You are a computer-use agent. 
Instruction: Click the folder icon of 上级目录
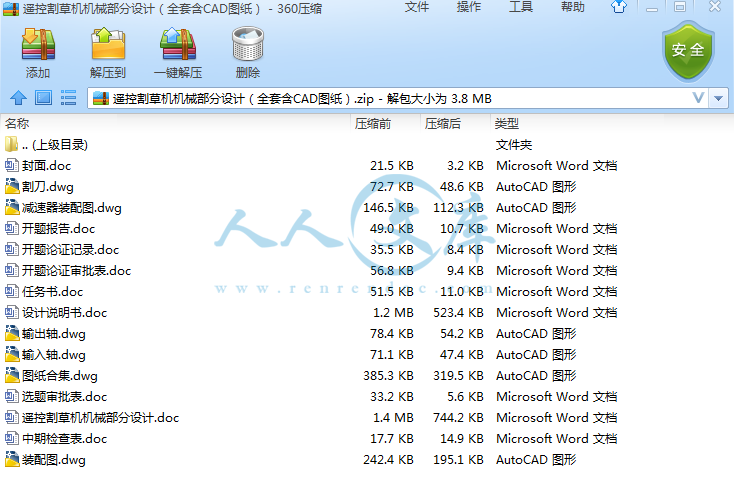point(12,144)
